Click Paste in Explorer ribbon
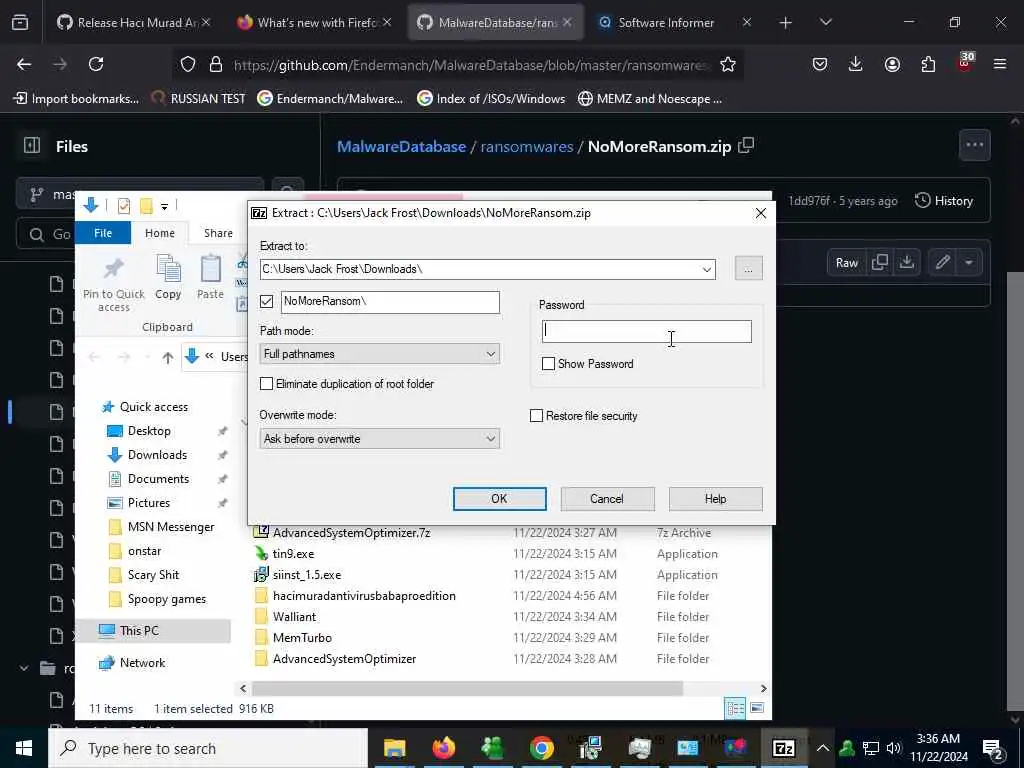The height and width of the screenshot is (768, 1024). 210,278
